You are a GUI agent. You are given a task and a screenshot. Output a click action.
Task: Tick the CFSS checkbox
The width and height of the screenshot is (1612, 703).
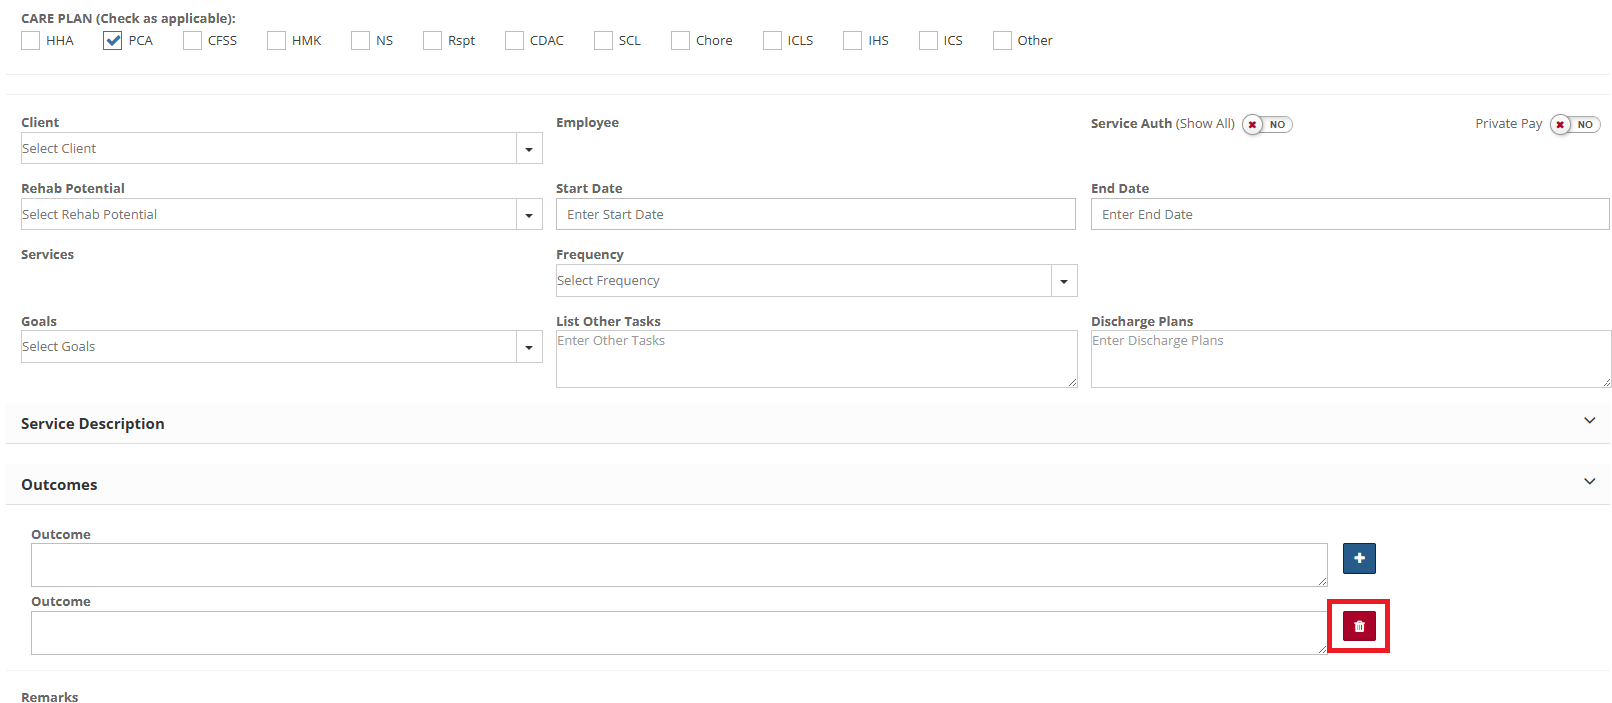193,40
